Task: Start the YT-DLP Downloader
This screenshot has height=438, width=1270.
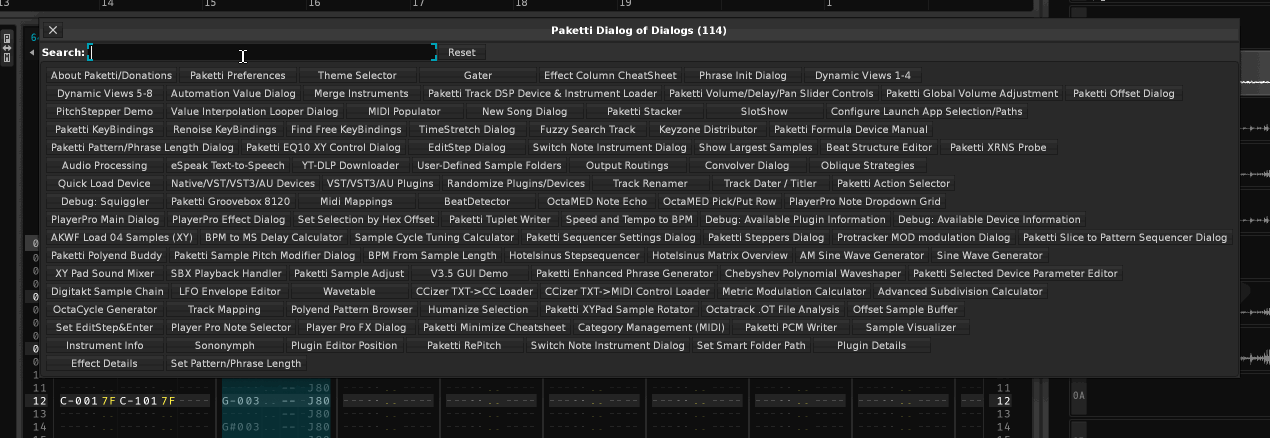Action: pyautogui.click(x=350, y=166)
